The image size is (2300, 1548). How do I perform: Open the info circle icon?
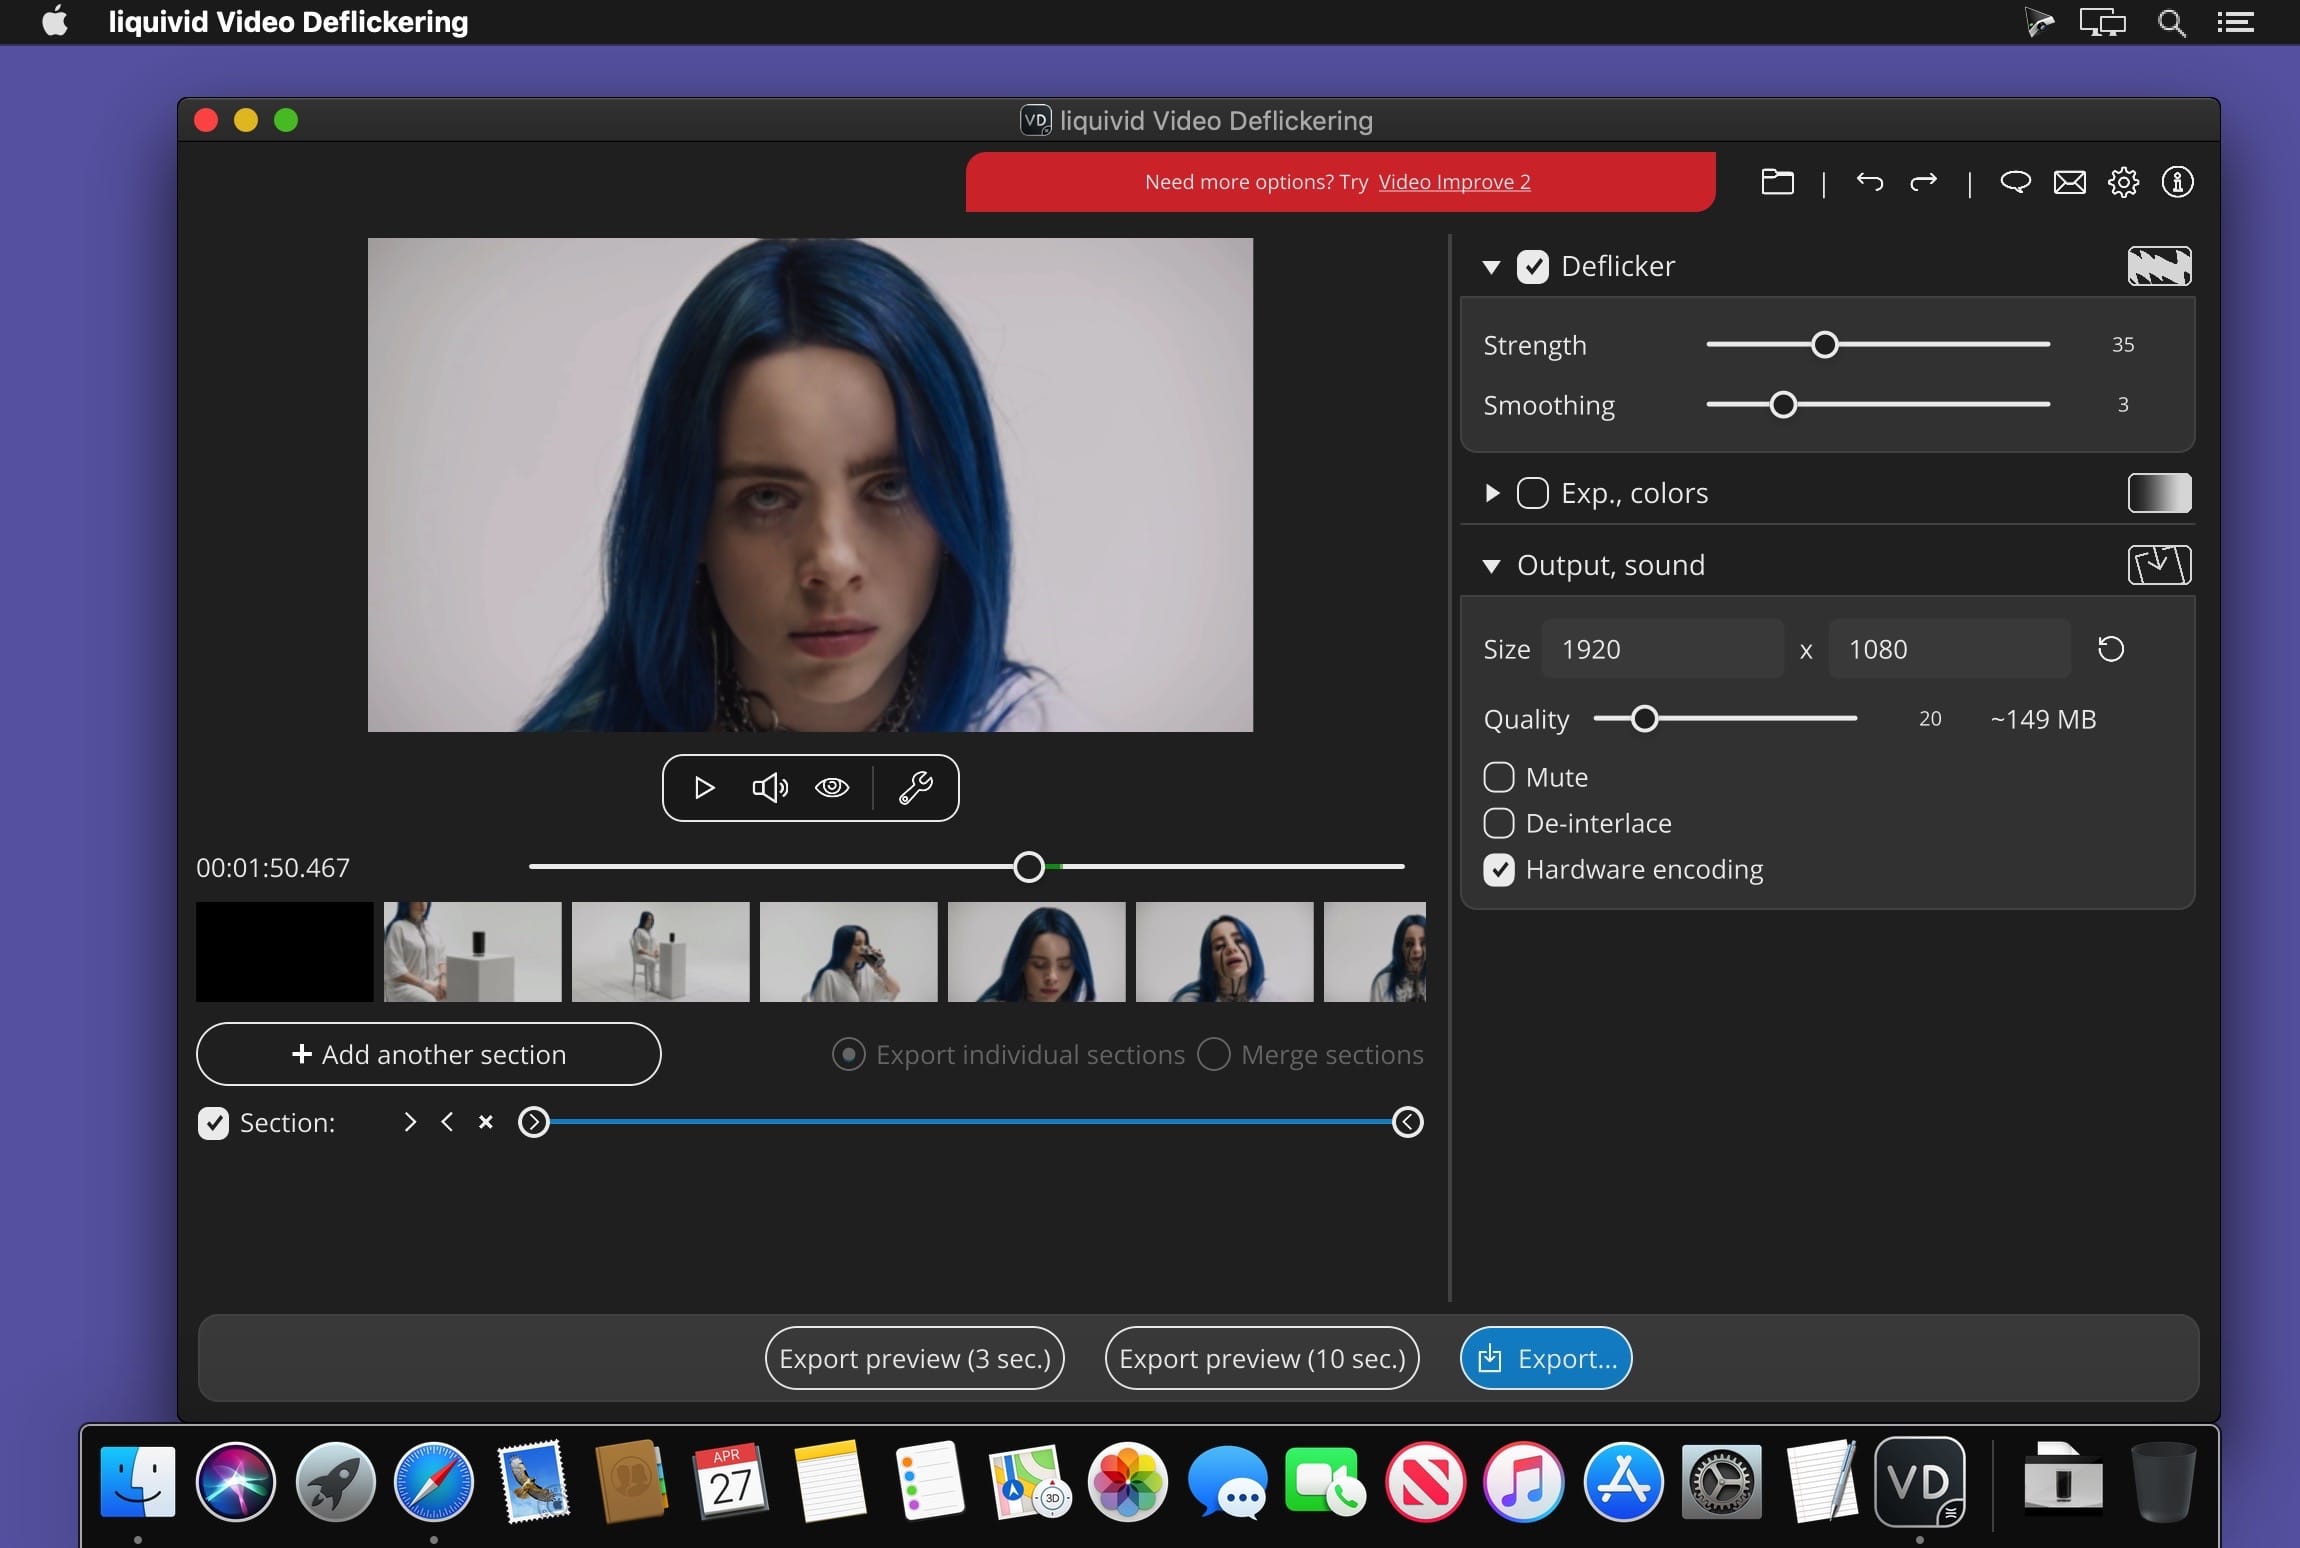(x=2177, y=182)
